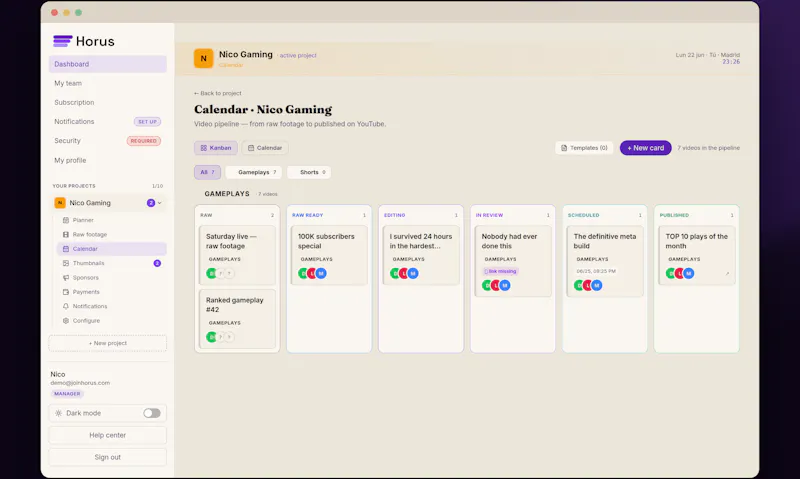Screen dimensions: 800x479
Task: Click the purple badge next to Thumbnails
Action: [157, 263]
